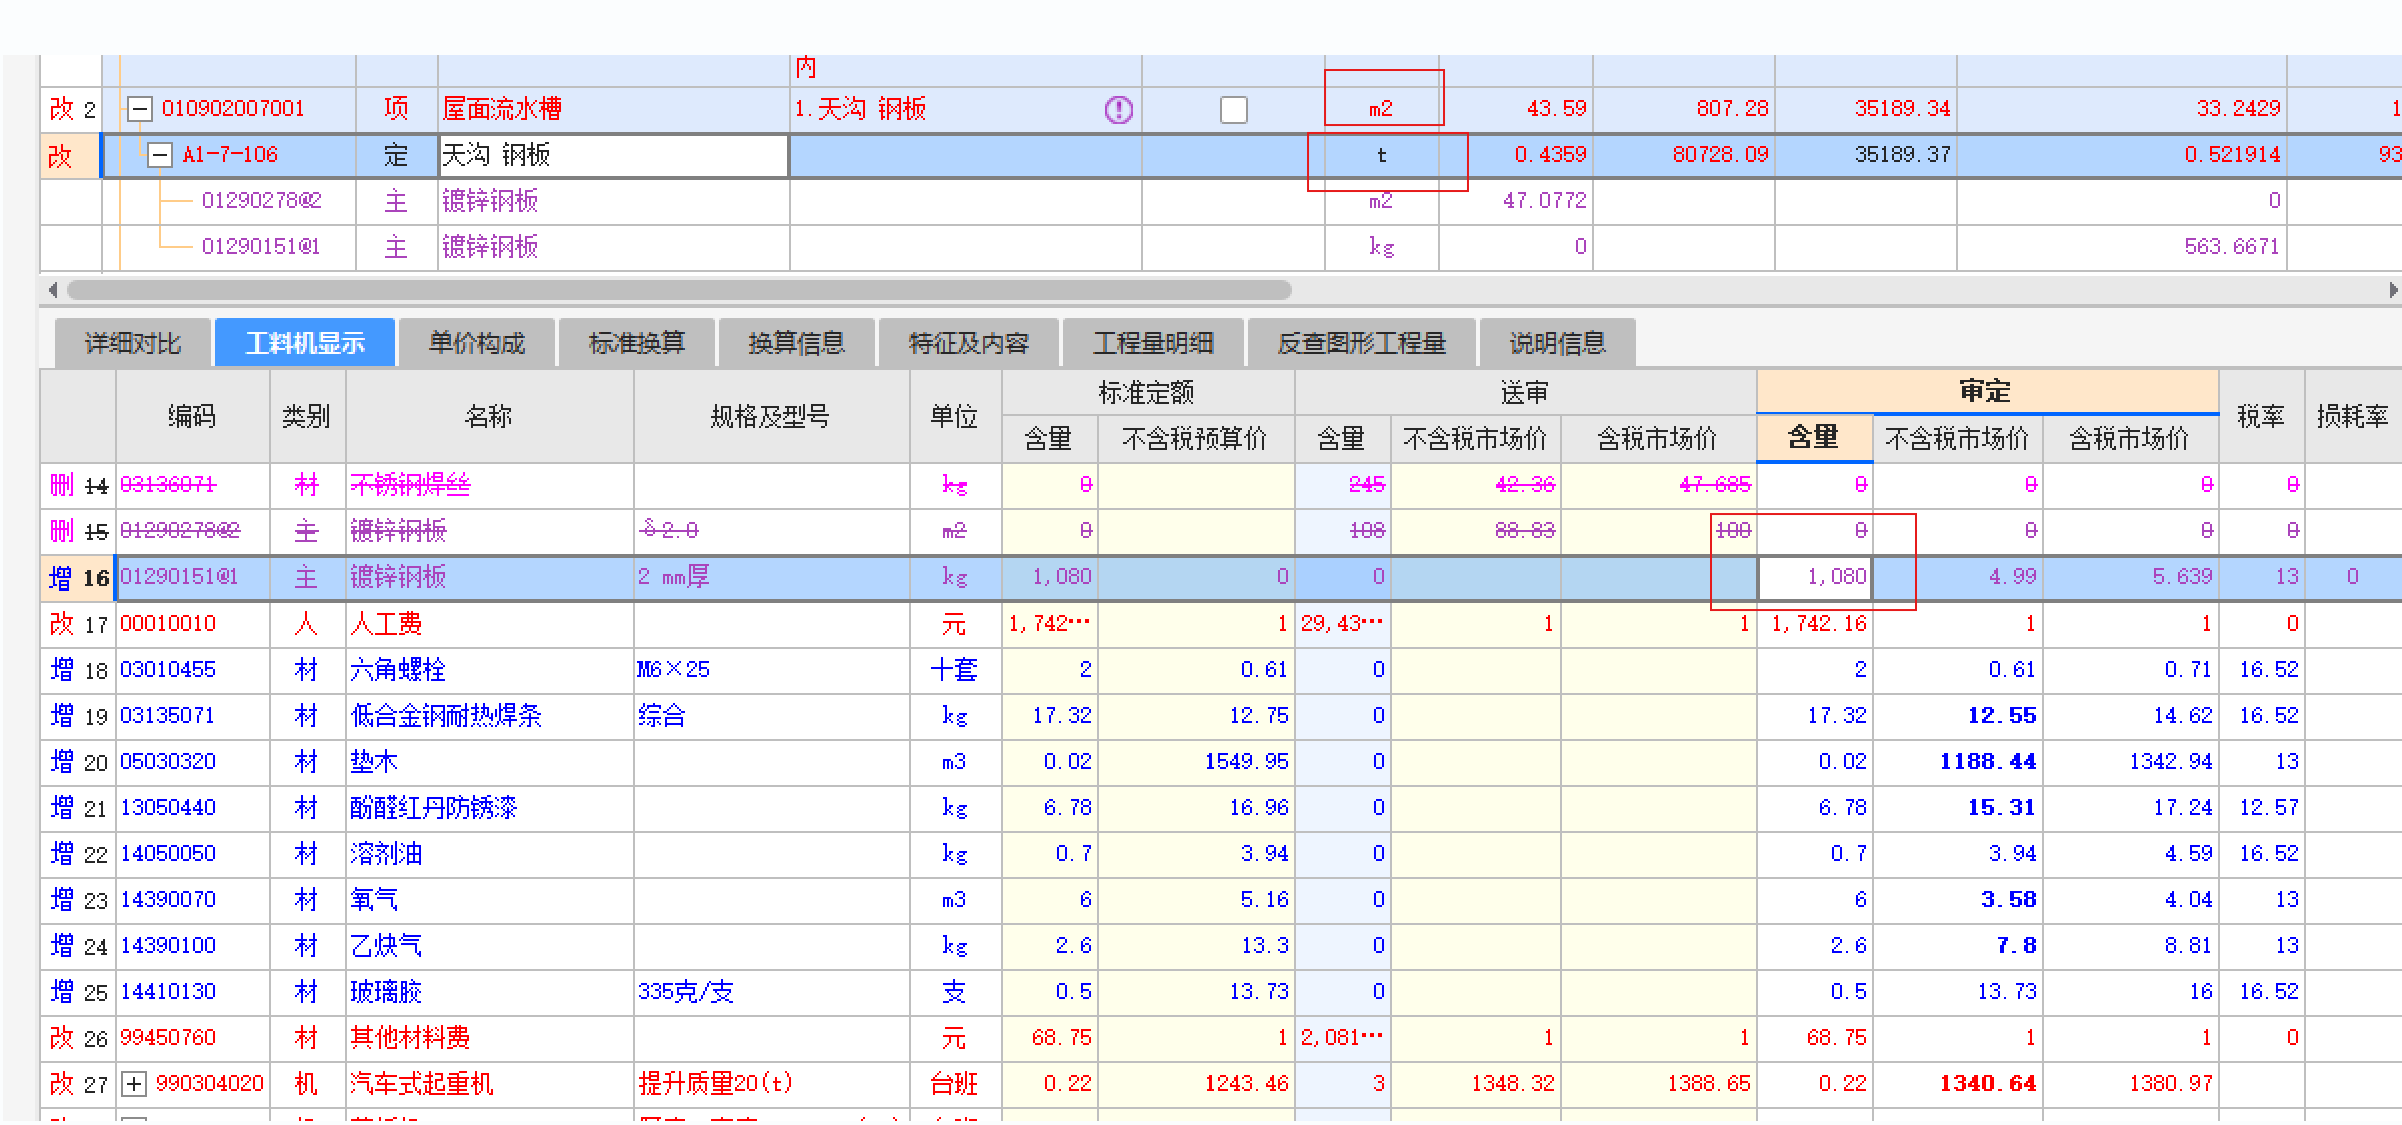The image size is (2402, 1125).
Task: Click the t unit cell of A1-7-106
Action: coord(1381,155)
